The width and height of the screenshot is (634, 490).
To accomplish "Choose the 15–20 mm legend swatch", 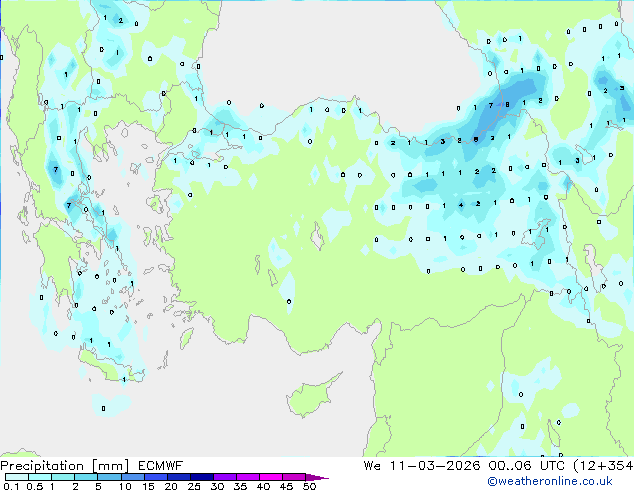I will [156, 477].
